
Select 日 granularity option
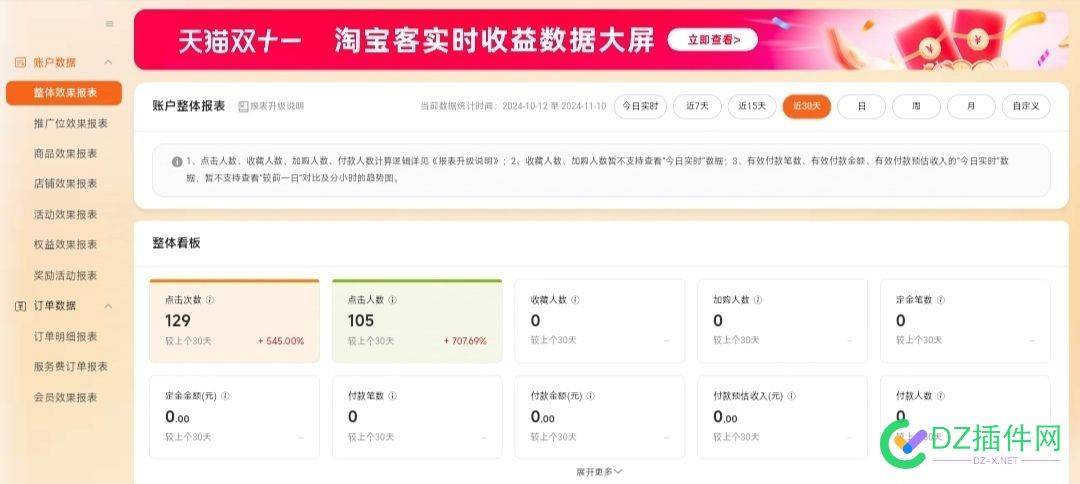coord(862,107)
